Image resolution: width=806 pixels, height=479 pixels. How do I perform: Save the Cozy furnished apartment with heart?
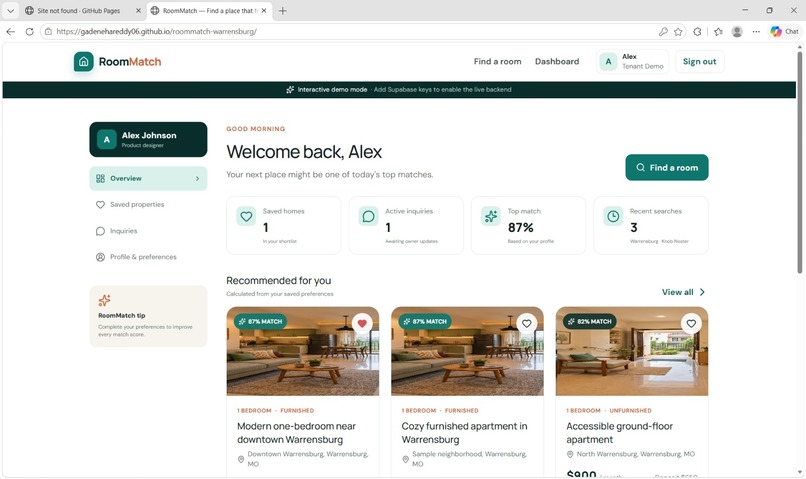pos(526,323)
